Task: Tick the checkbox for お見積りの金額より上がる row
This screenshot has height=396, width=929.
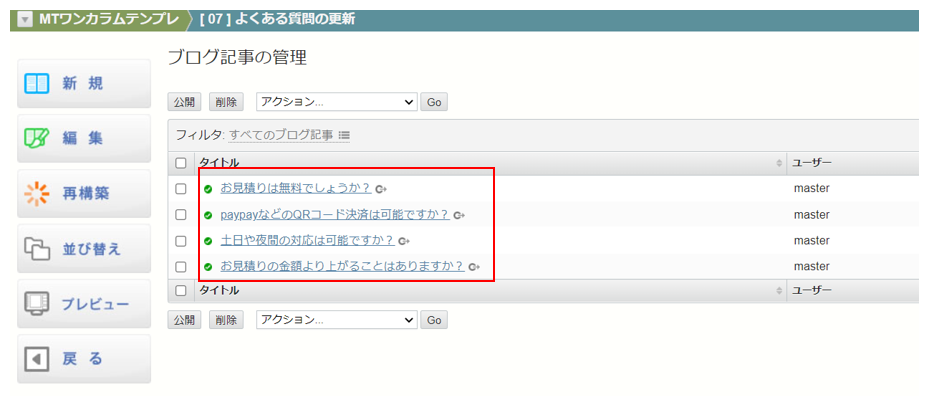Action: [x=181, y=267]
